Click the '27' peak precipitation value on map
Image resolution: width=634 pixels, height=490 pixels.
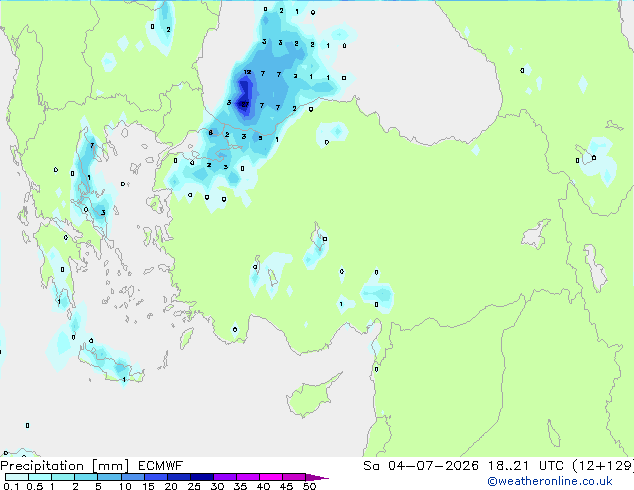coord(245,104)
